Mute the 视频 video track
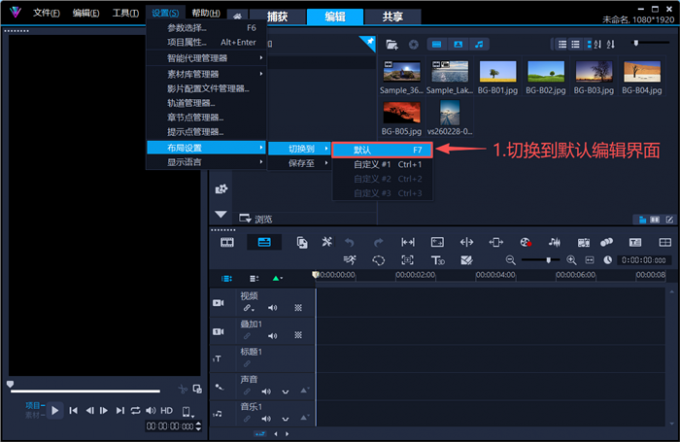680x442 pixels. pyautogui.click(x=272, y=308)
